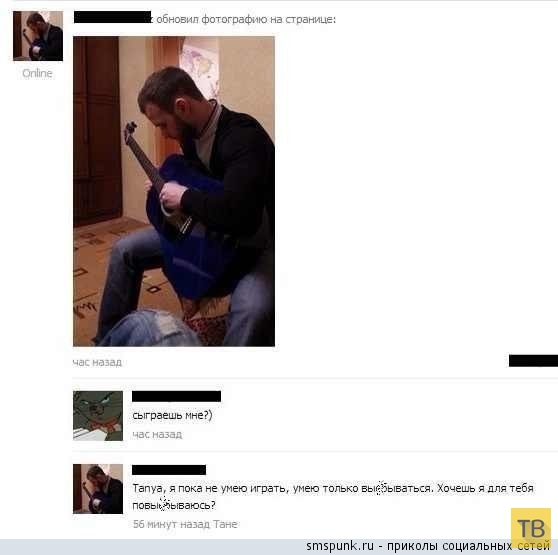This screenshot has height=555, width=558.
Task: Click the 'обновил фотографию на странице' text
Action: pos(246,19)
